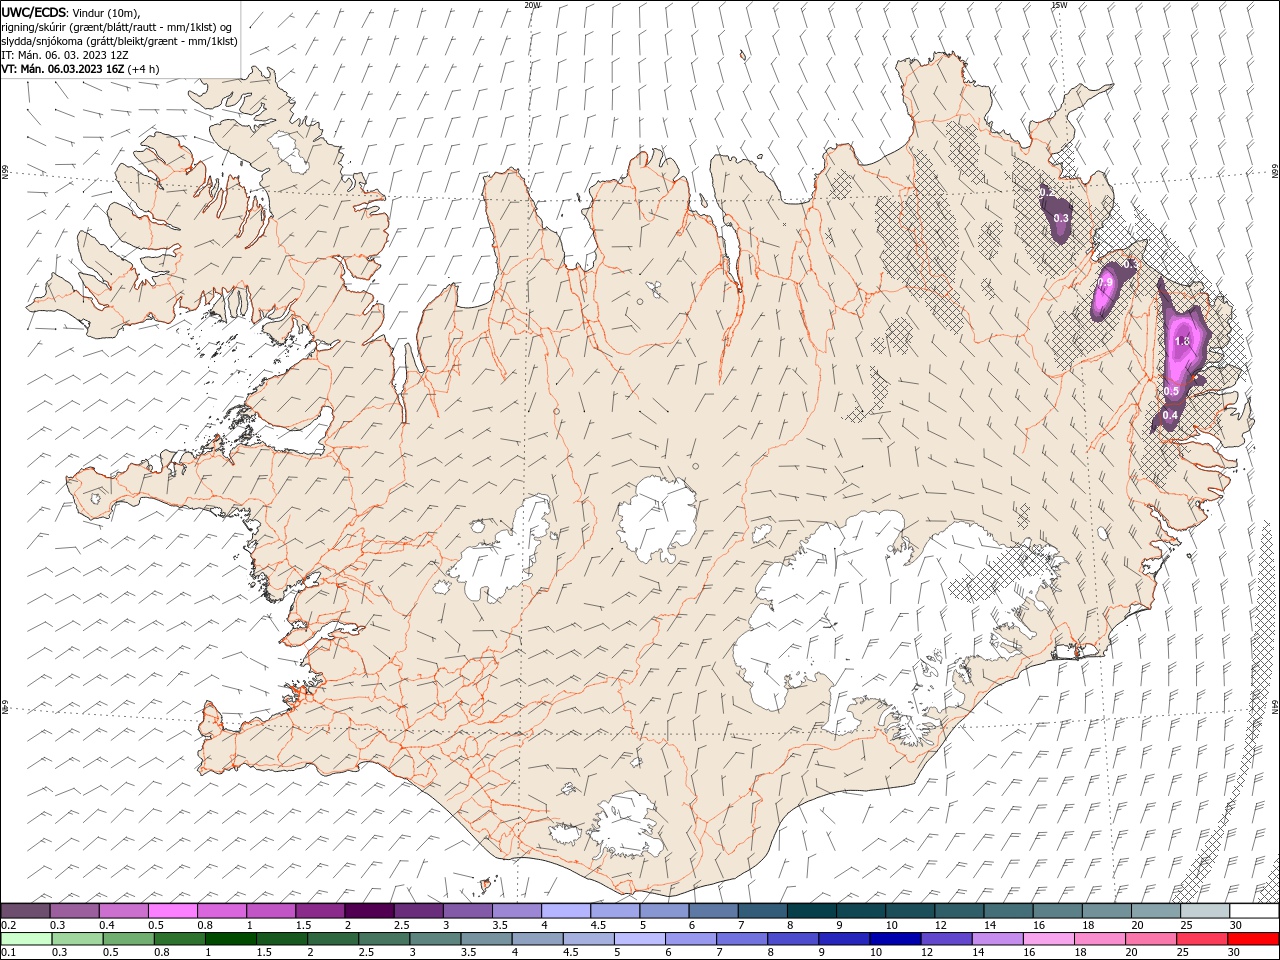Click the upper legend swatch starting at 0.2

pos(25,910)
